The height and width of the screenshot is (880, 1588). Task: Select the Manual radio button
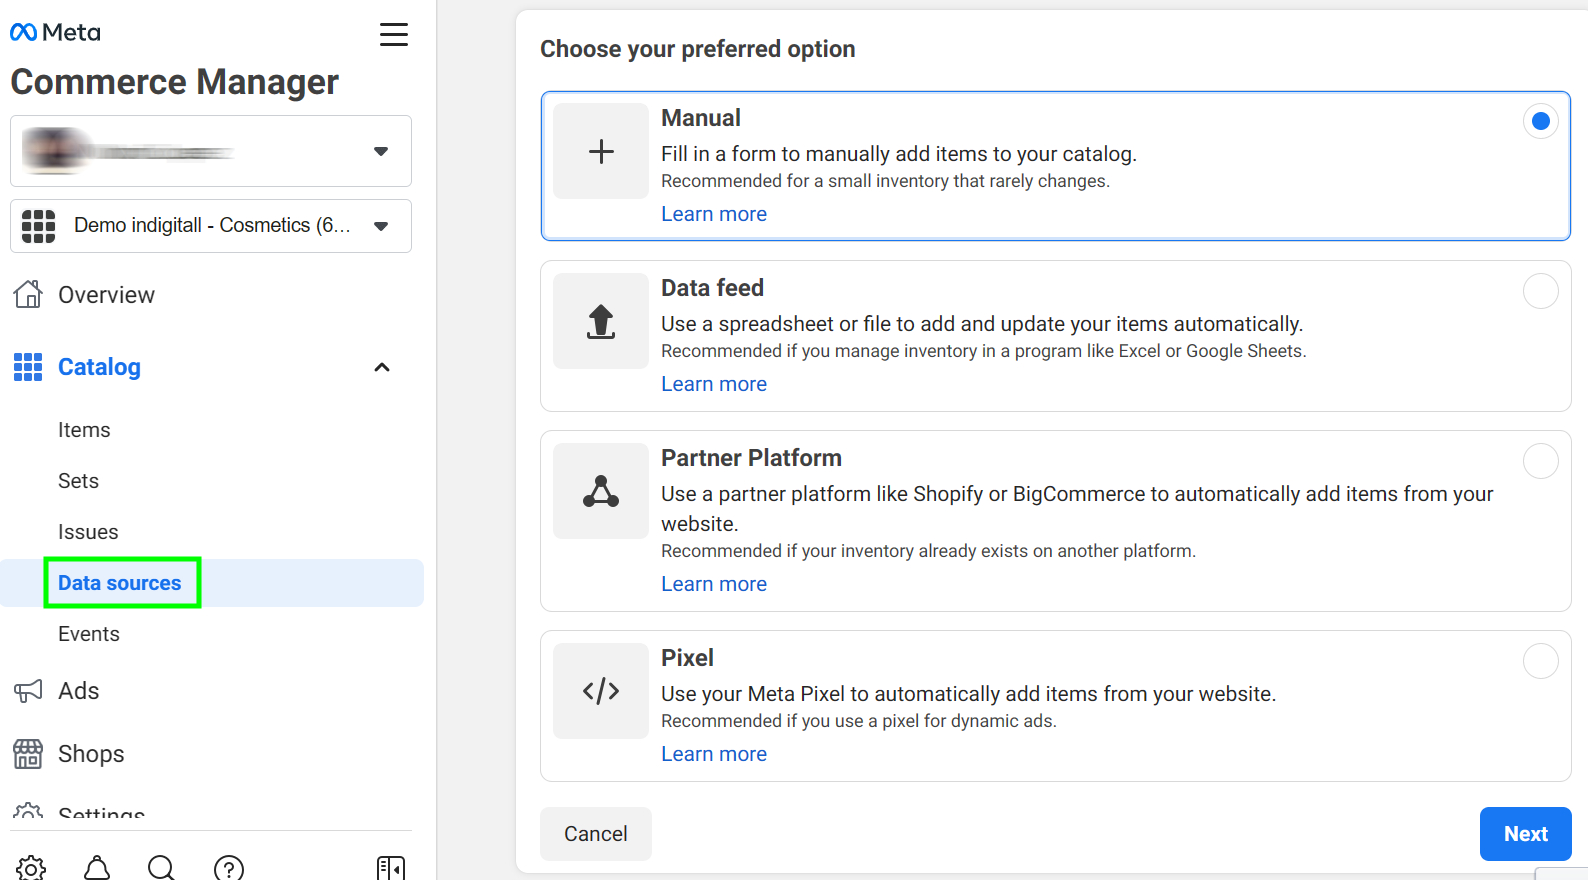(x=1540, y=121)
